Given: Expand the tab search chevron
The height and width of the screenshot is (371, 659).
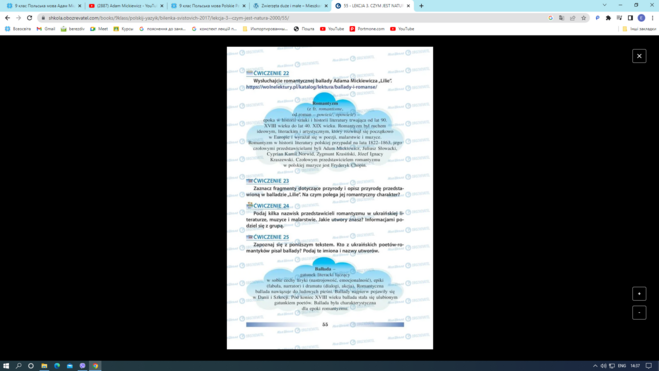Looking at the screenshot, I should pos(604,5).
